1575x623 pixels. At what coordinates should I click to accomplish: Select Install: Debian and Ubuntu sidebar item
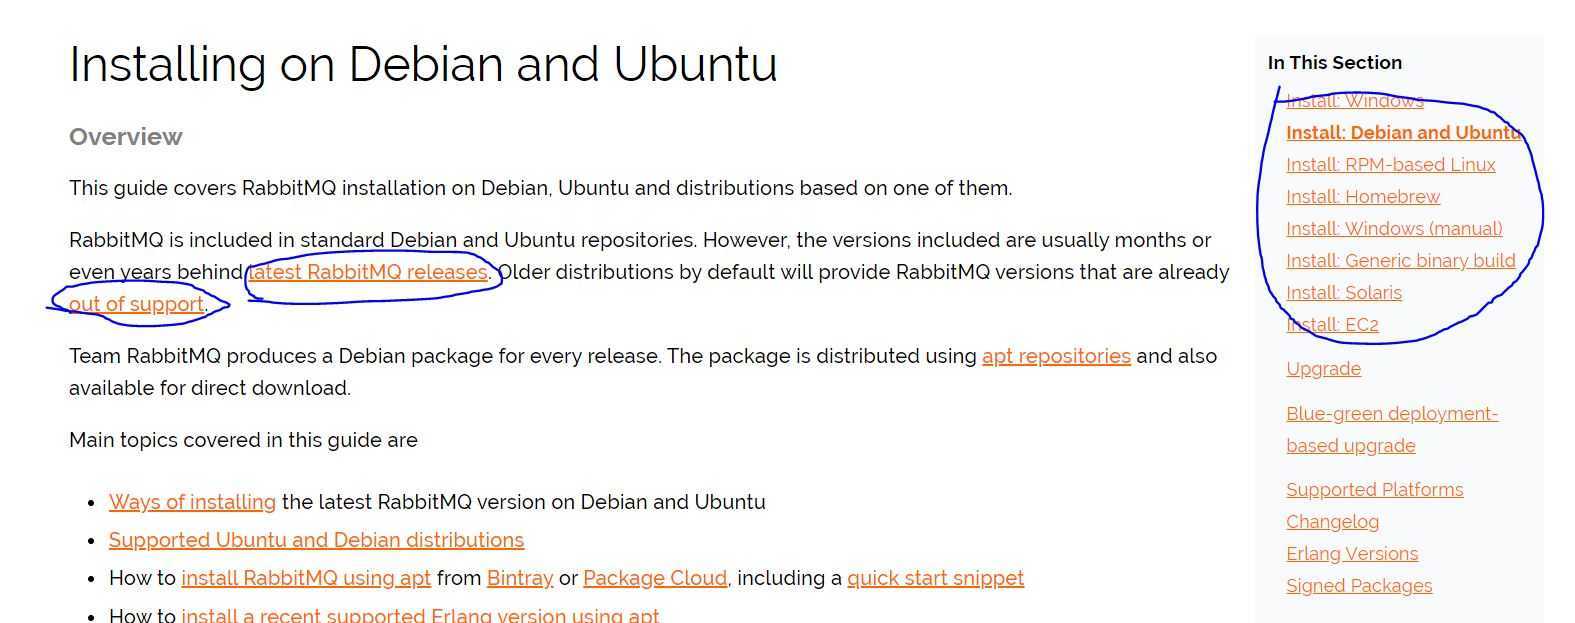(x=1404, y=133)
